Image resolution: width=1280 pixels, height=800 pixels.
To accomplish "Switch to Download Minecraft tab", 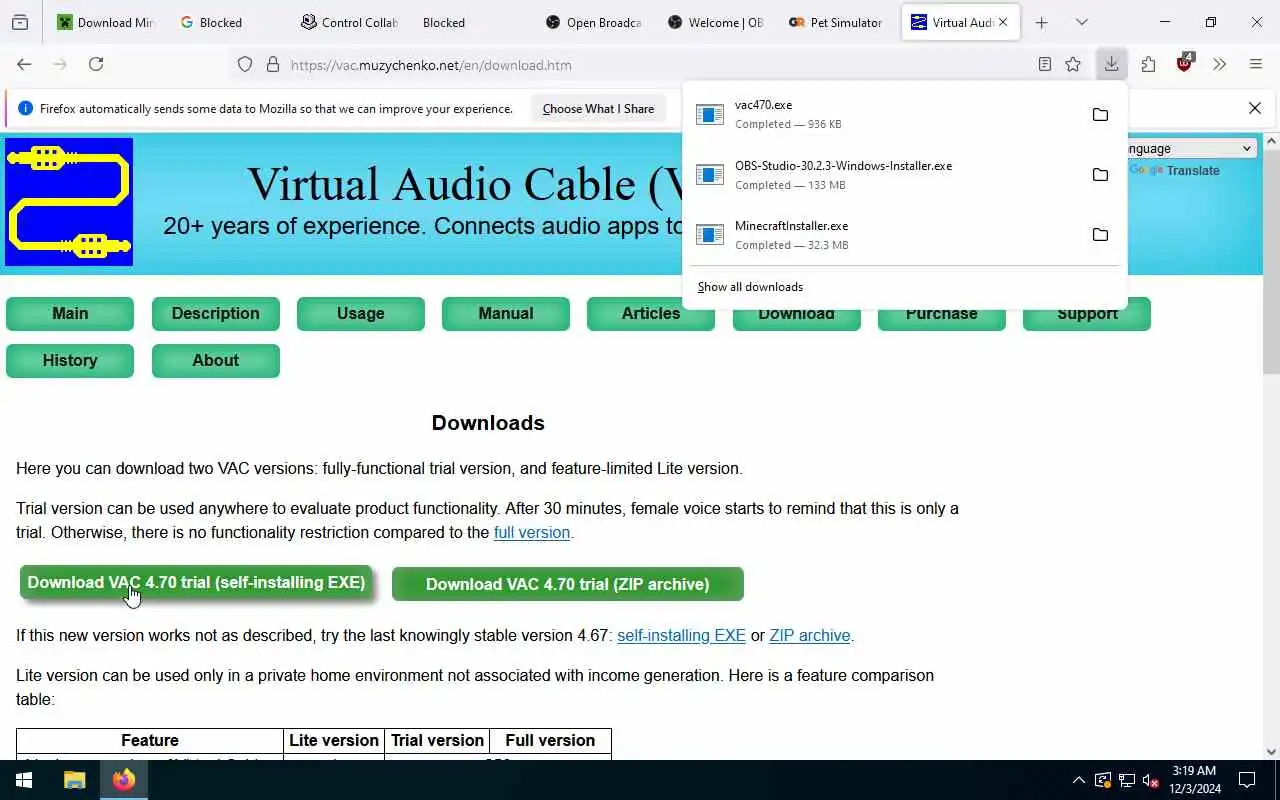I will (106, 22).
